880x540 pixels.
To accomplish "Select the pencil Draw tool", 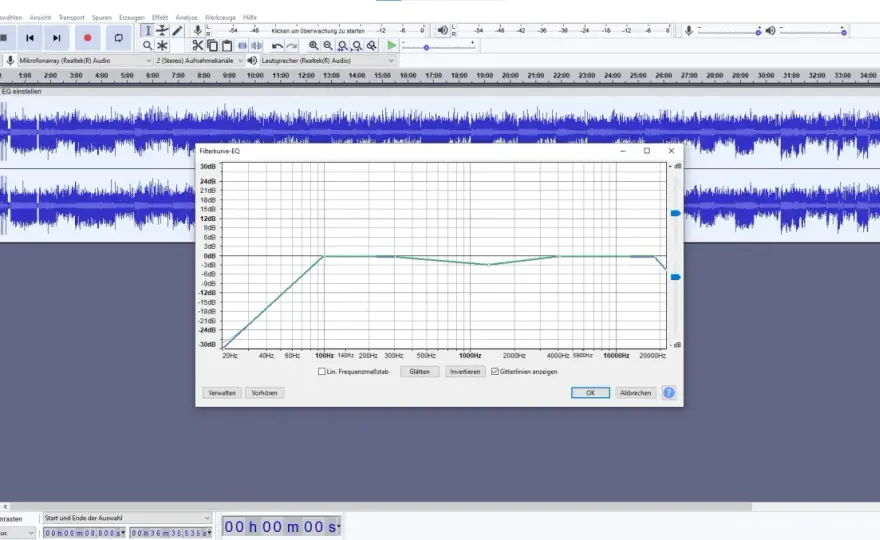I will coord(177,31).
